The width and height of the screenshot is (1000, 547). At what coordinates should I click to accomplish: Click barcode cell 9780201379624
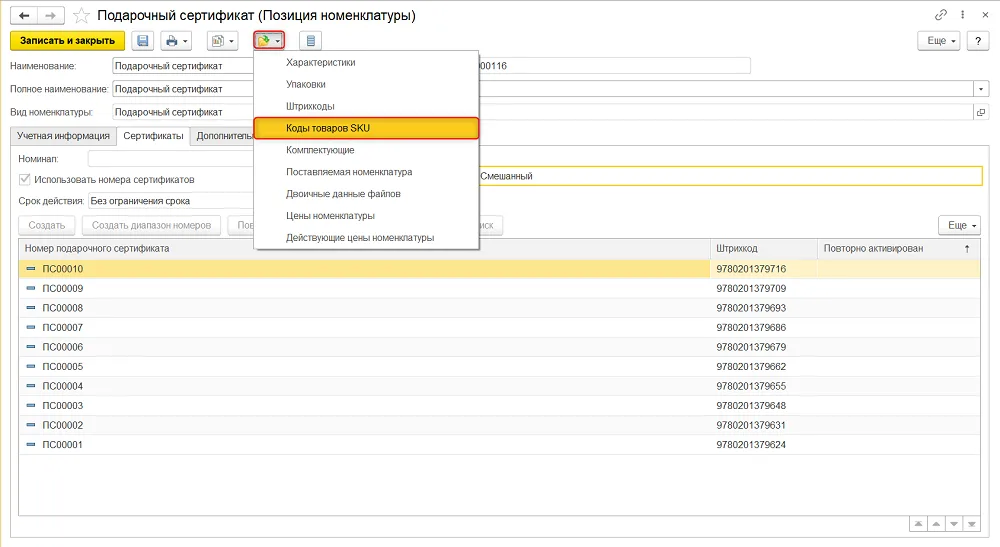pyautogui.click(x=763, y=444)
